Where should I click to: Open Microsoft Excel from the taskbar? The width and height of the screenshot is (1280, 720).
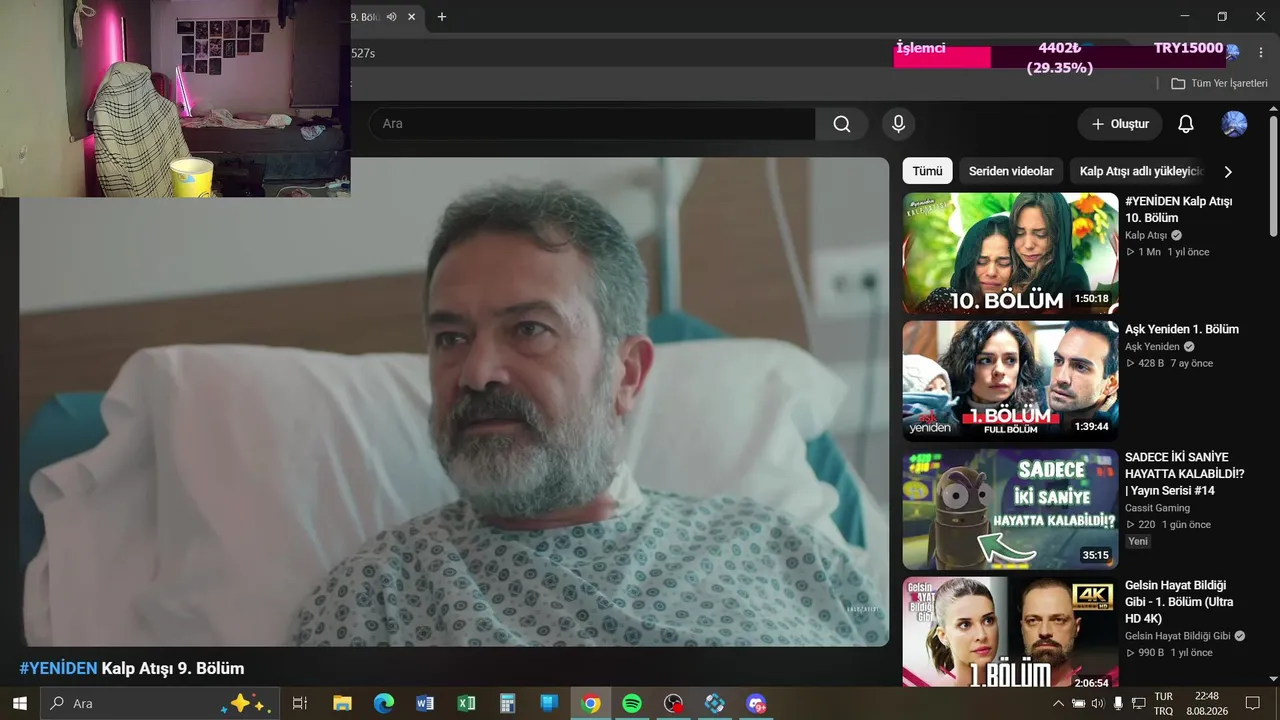[x=466, y=703]
